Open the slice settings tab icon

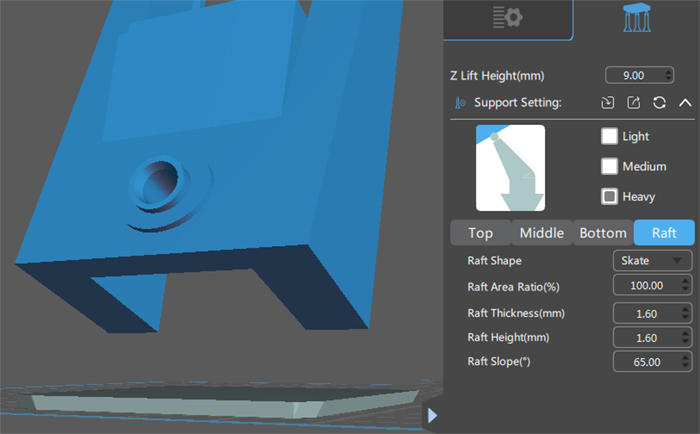tap(508, 18)
